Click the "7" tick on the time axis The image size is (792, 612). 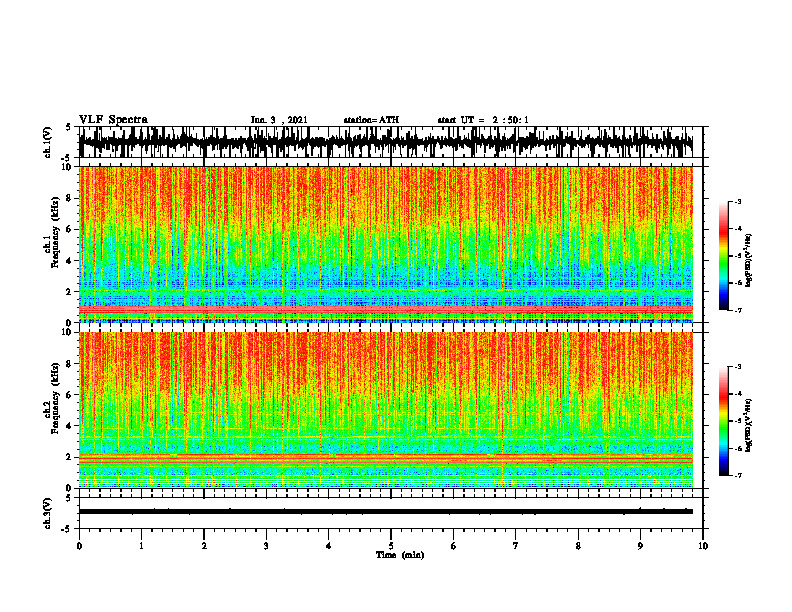tap(516, 546)
